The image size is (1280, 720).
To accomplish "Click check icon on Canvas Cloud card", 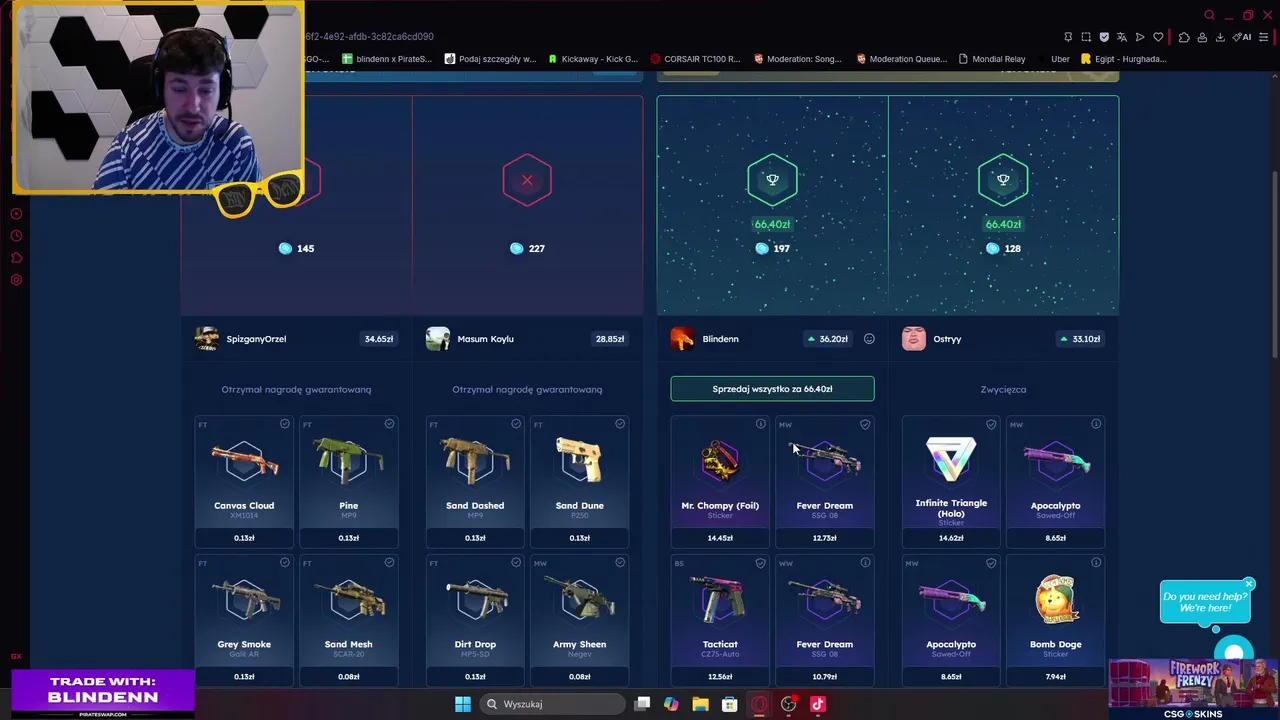I will [285, 424].
